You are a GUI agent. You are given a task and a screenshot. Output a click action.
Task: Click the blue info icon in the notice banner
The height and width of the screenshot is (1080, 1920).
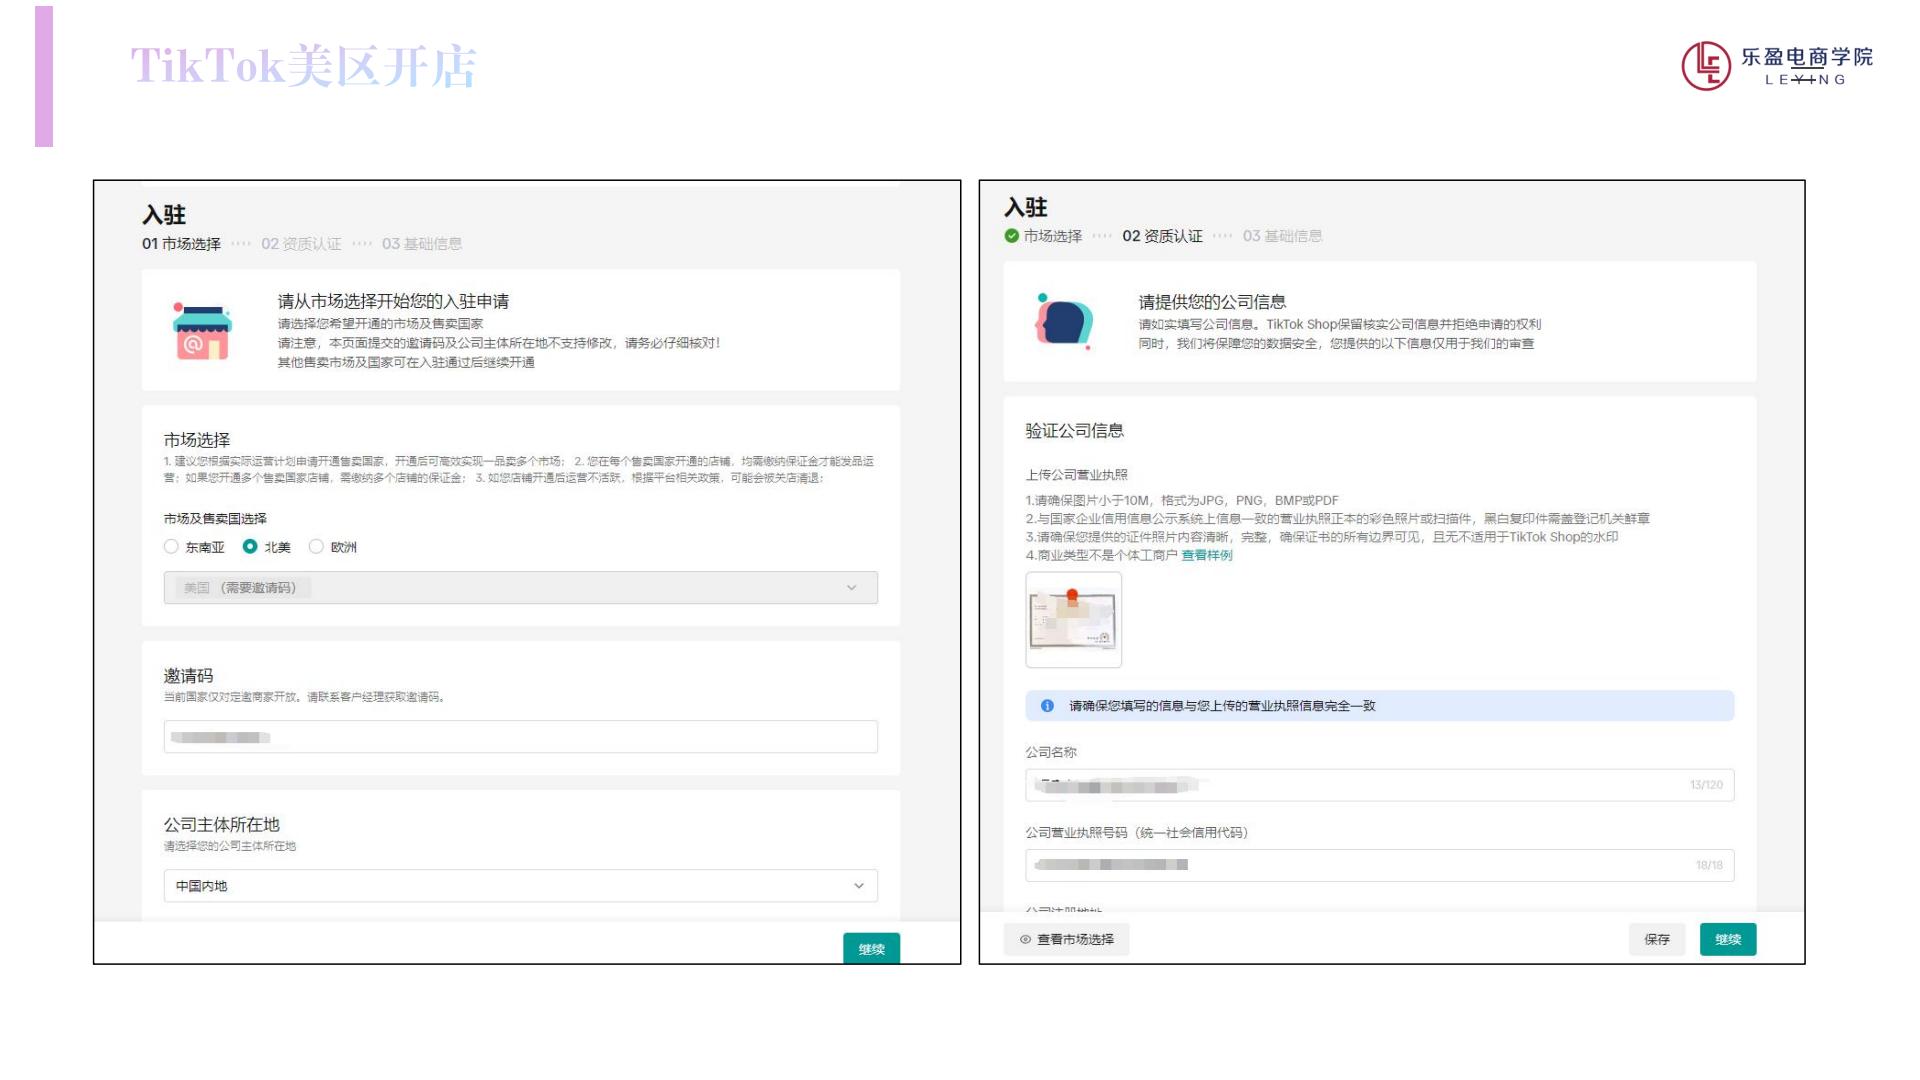coord(1047,705)
